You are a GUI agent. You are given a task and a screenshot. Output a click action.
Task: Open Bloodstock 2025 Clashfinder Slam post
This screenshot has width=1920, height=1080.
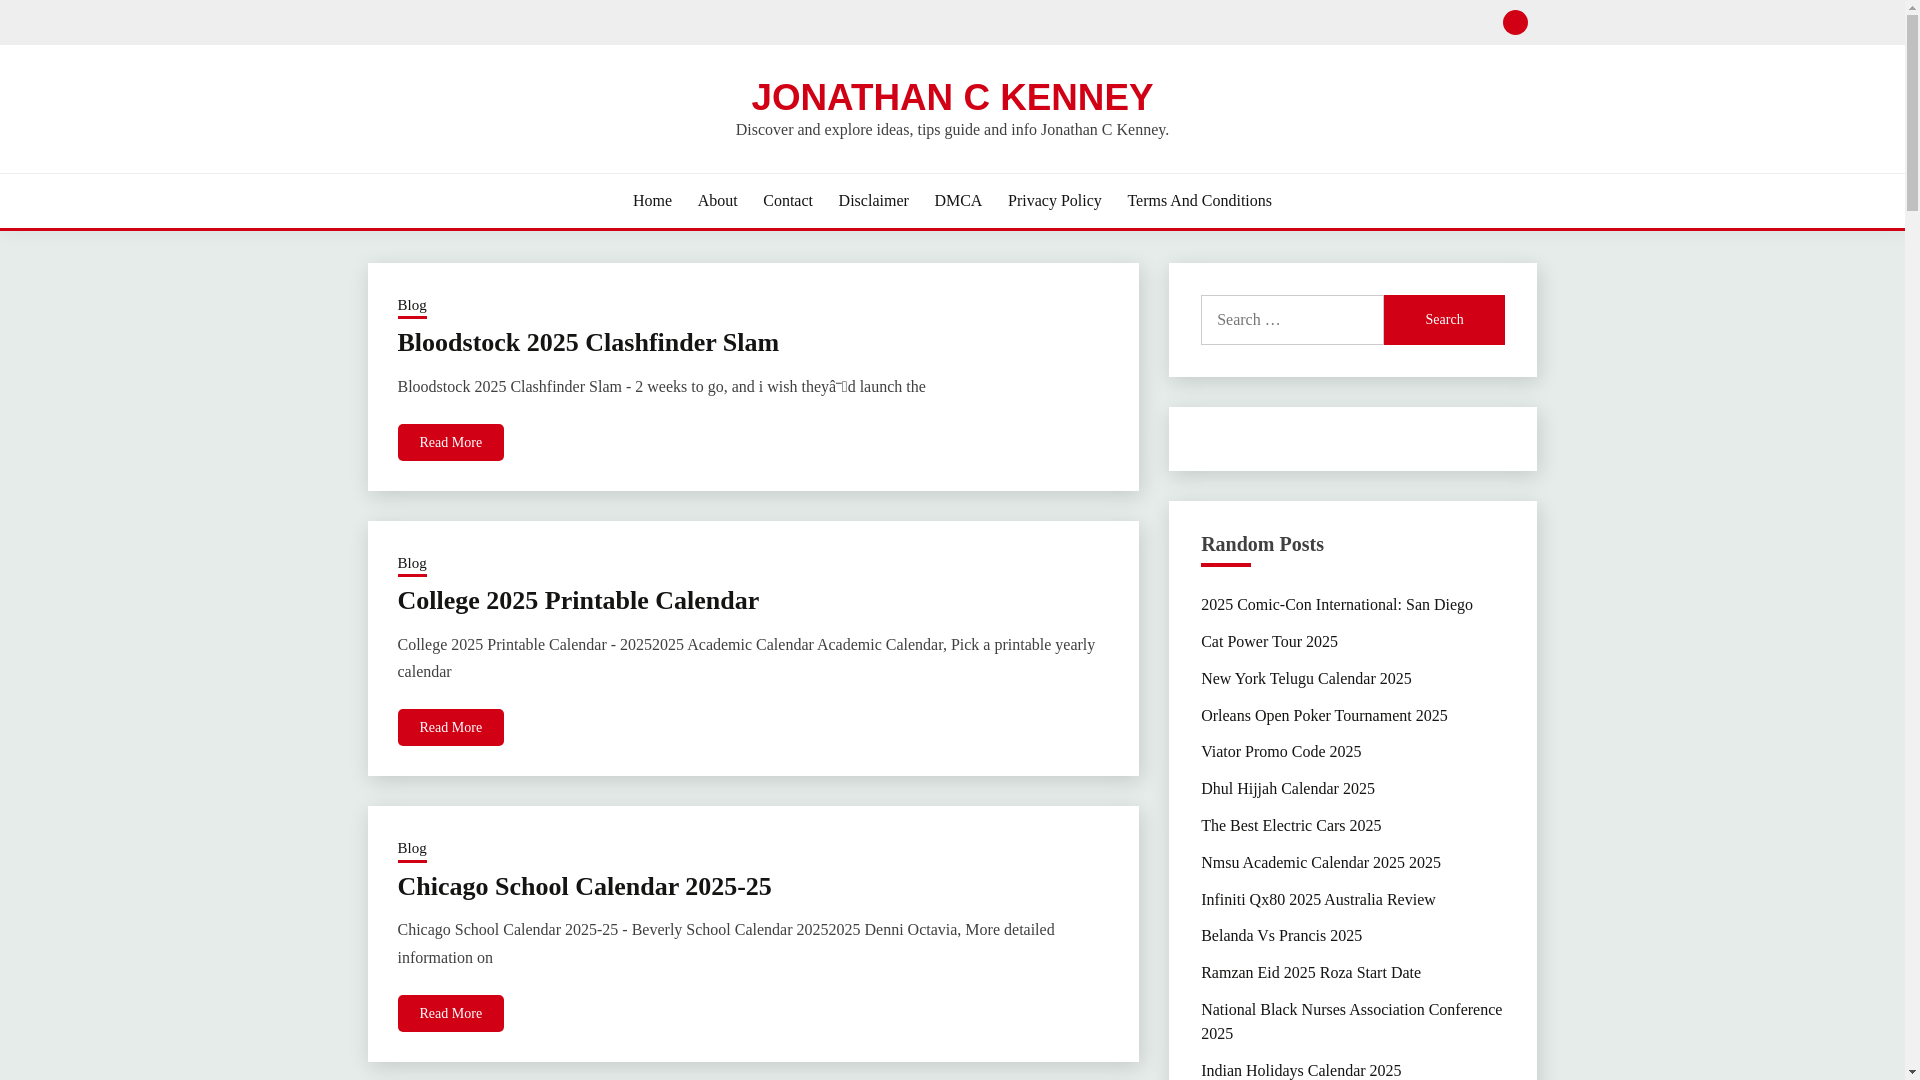click(x=588, y=342)
